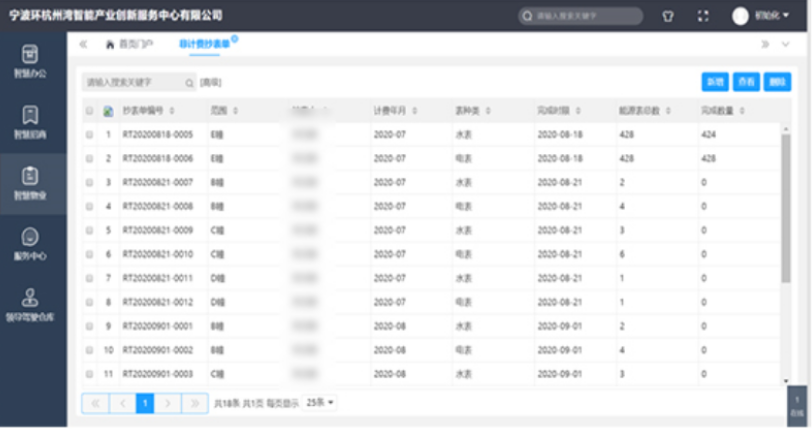This screenshot has width=812, height=429.
Task: Close the 计费抄表单 tab via its small x
Action: point(235,39)
